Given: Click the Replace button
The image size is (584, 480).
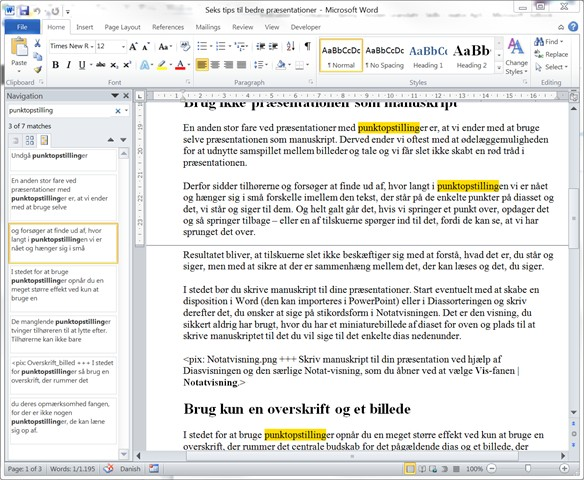Looking at the screenshot, I should pos(551,54).
